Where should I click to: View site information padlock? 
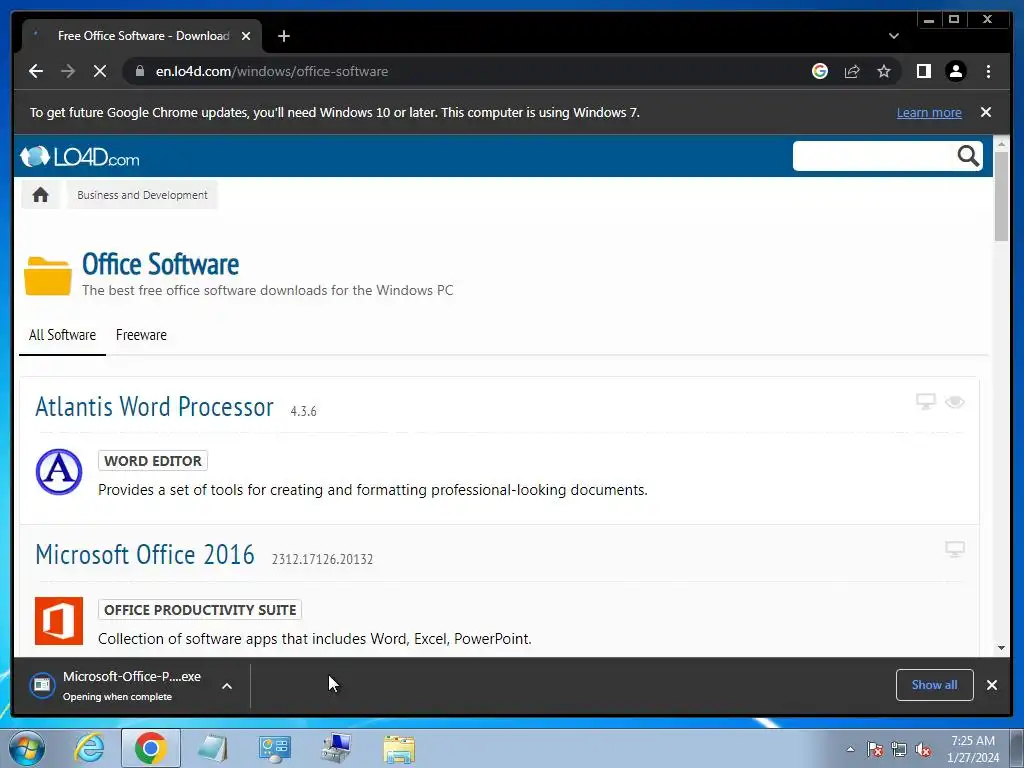pos(140,71)
